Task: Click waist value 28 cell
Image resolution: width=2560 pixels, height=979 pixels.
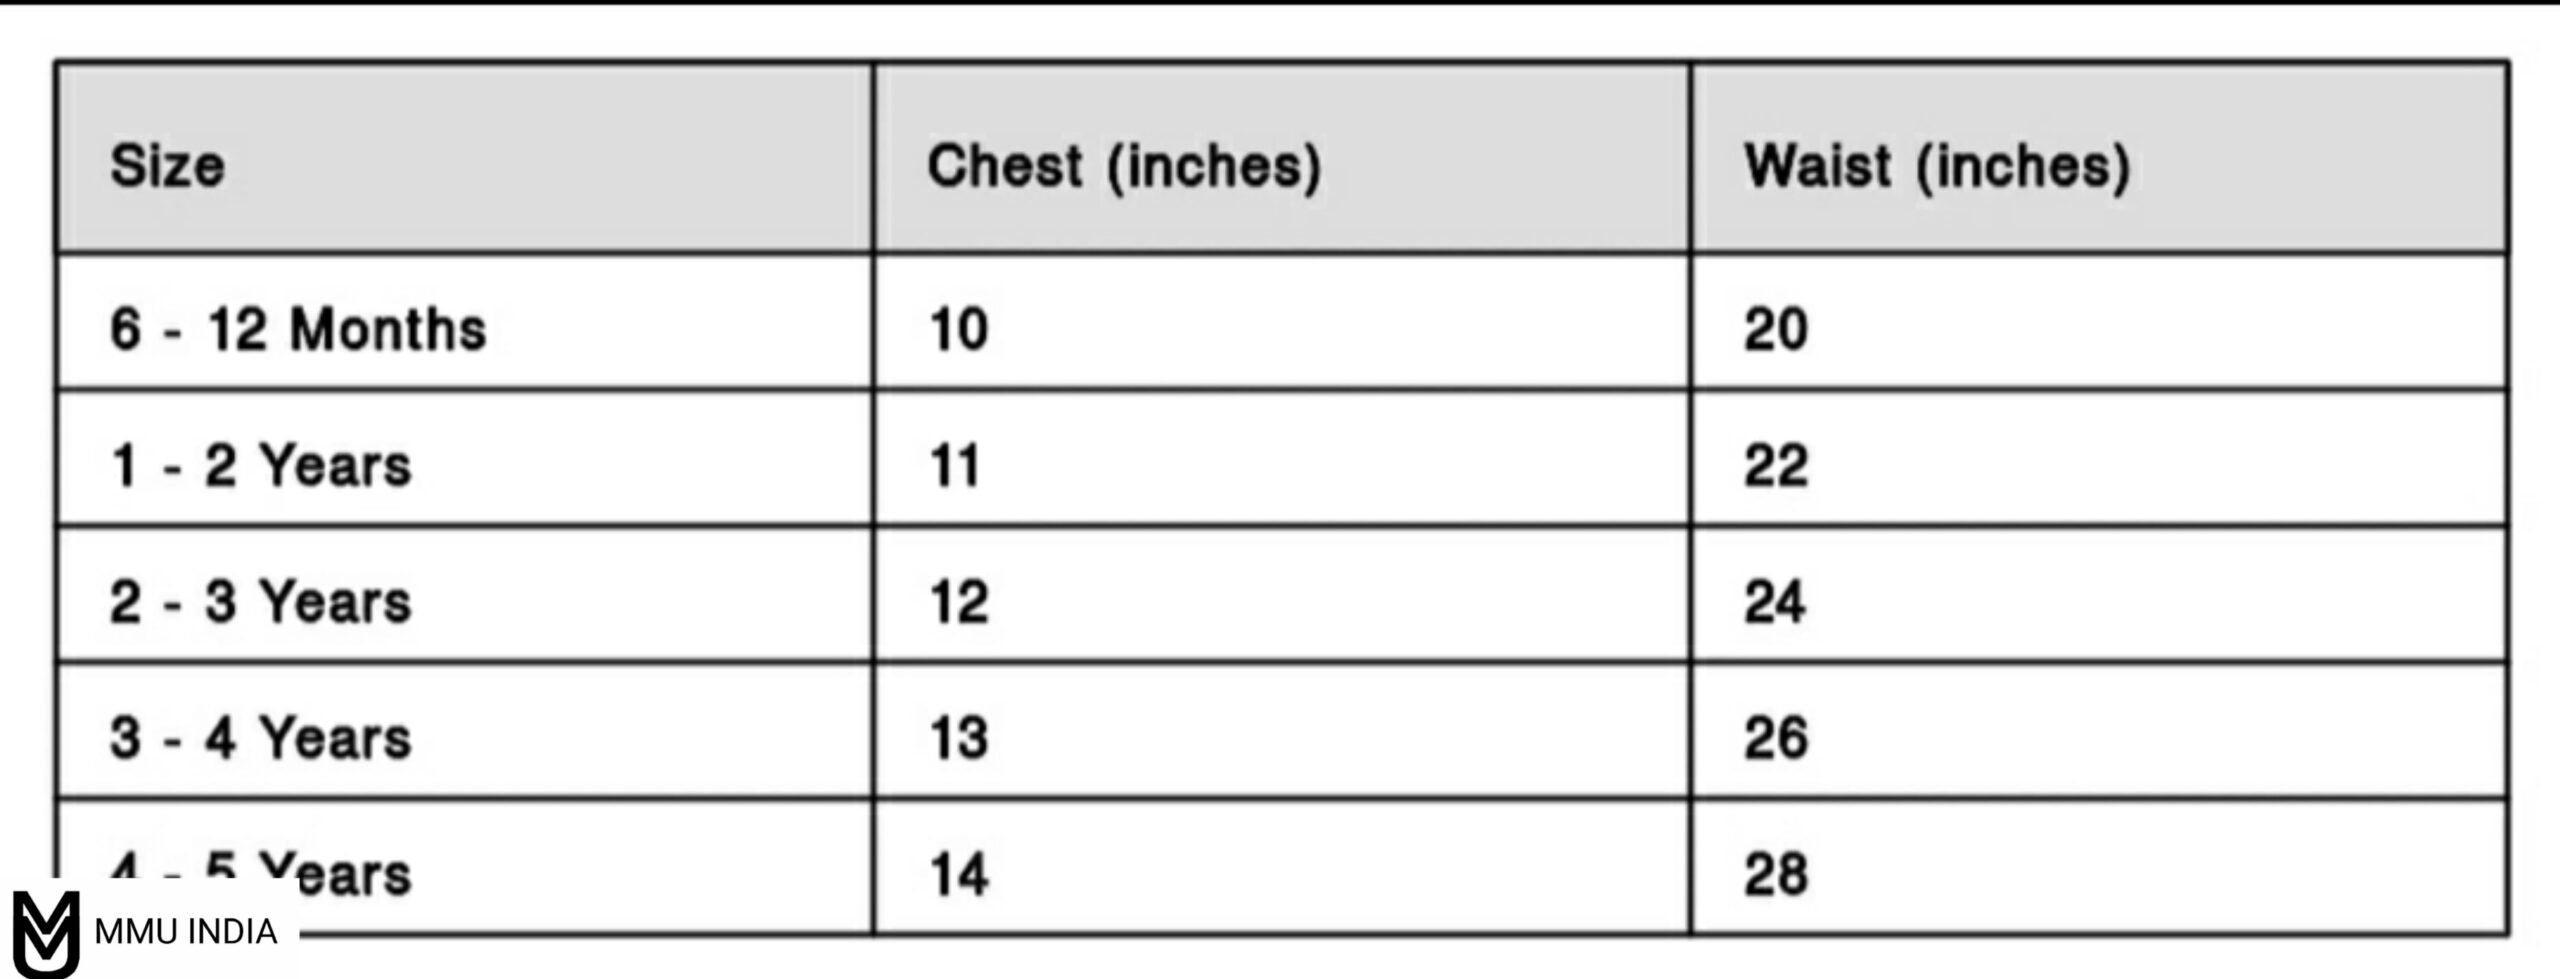Action: click(x=1775, y=873)
